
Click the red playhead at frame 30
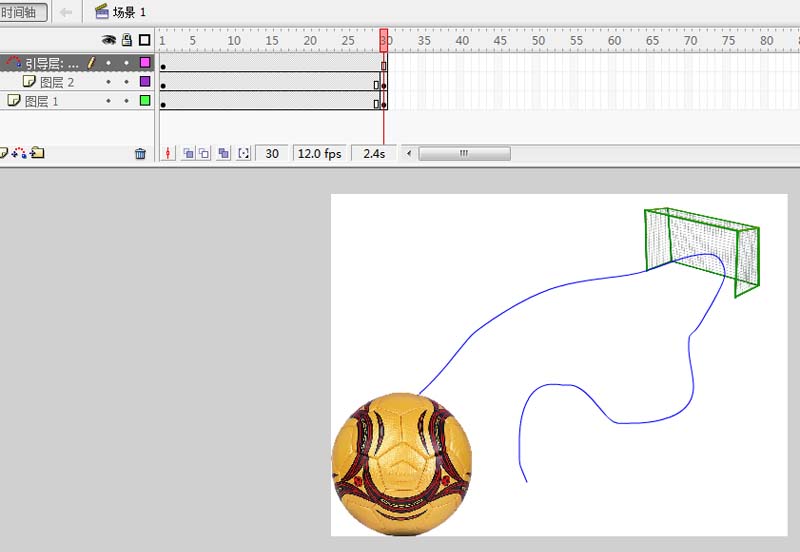click(384, 40)
